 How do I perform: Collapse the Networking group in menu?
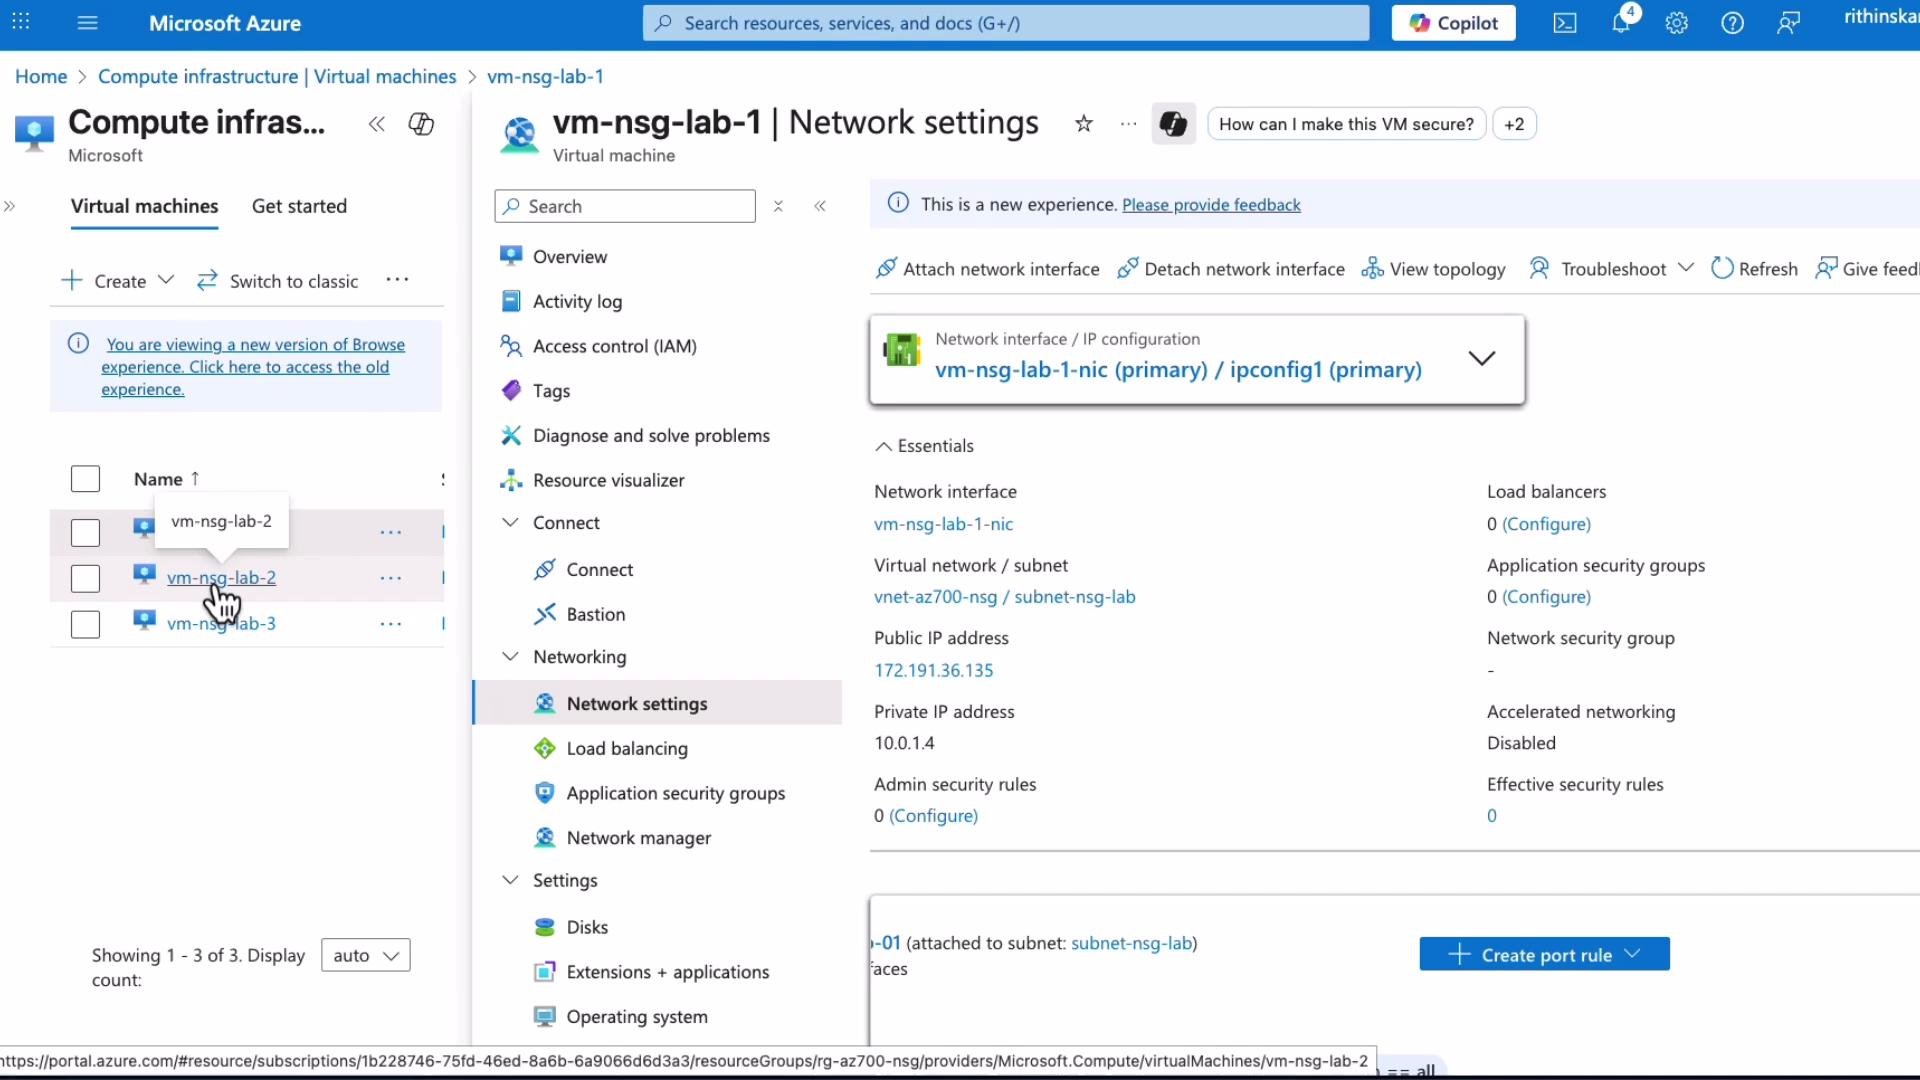tap(510, 657)
